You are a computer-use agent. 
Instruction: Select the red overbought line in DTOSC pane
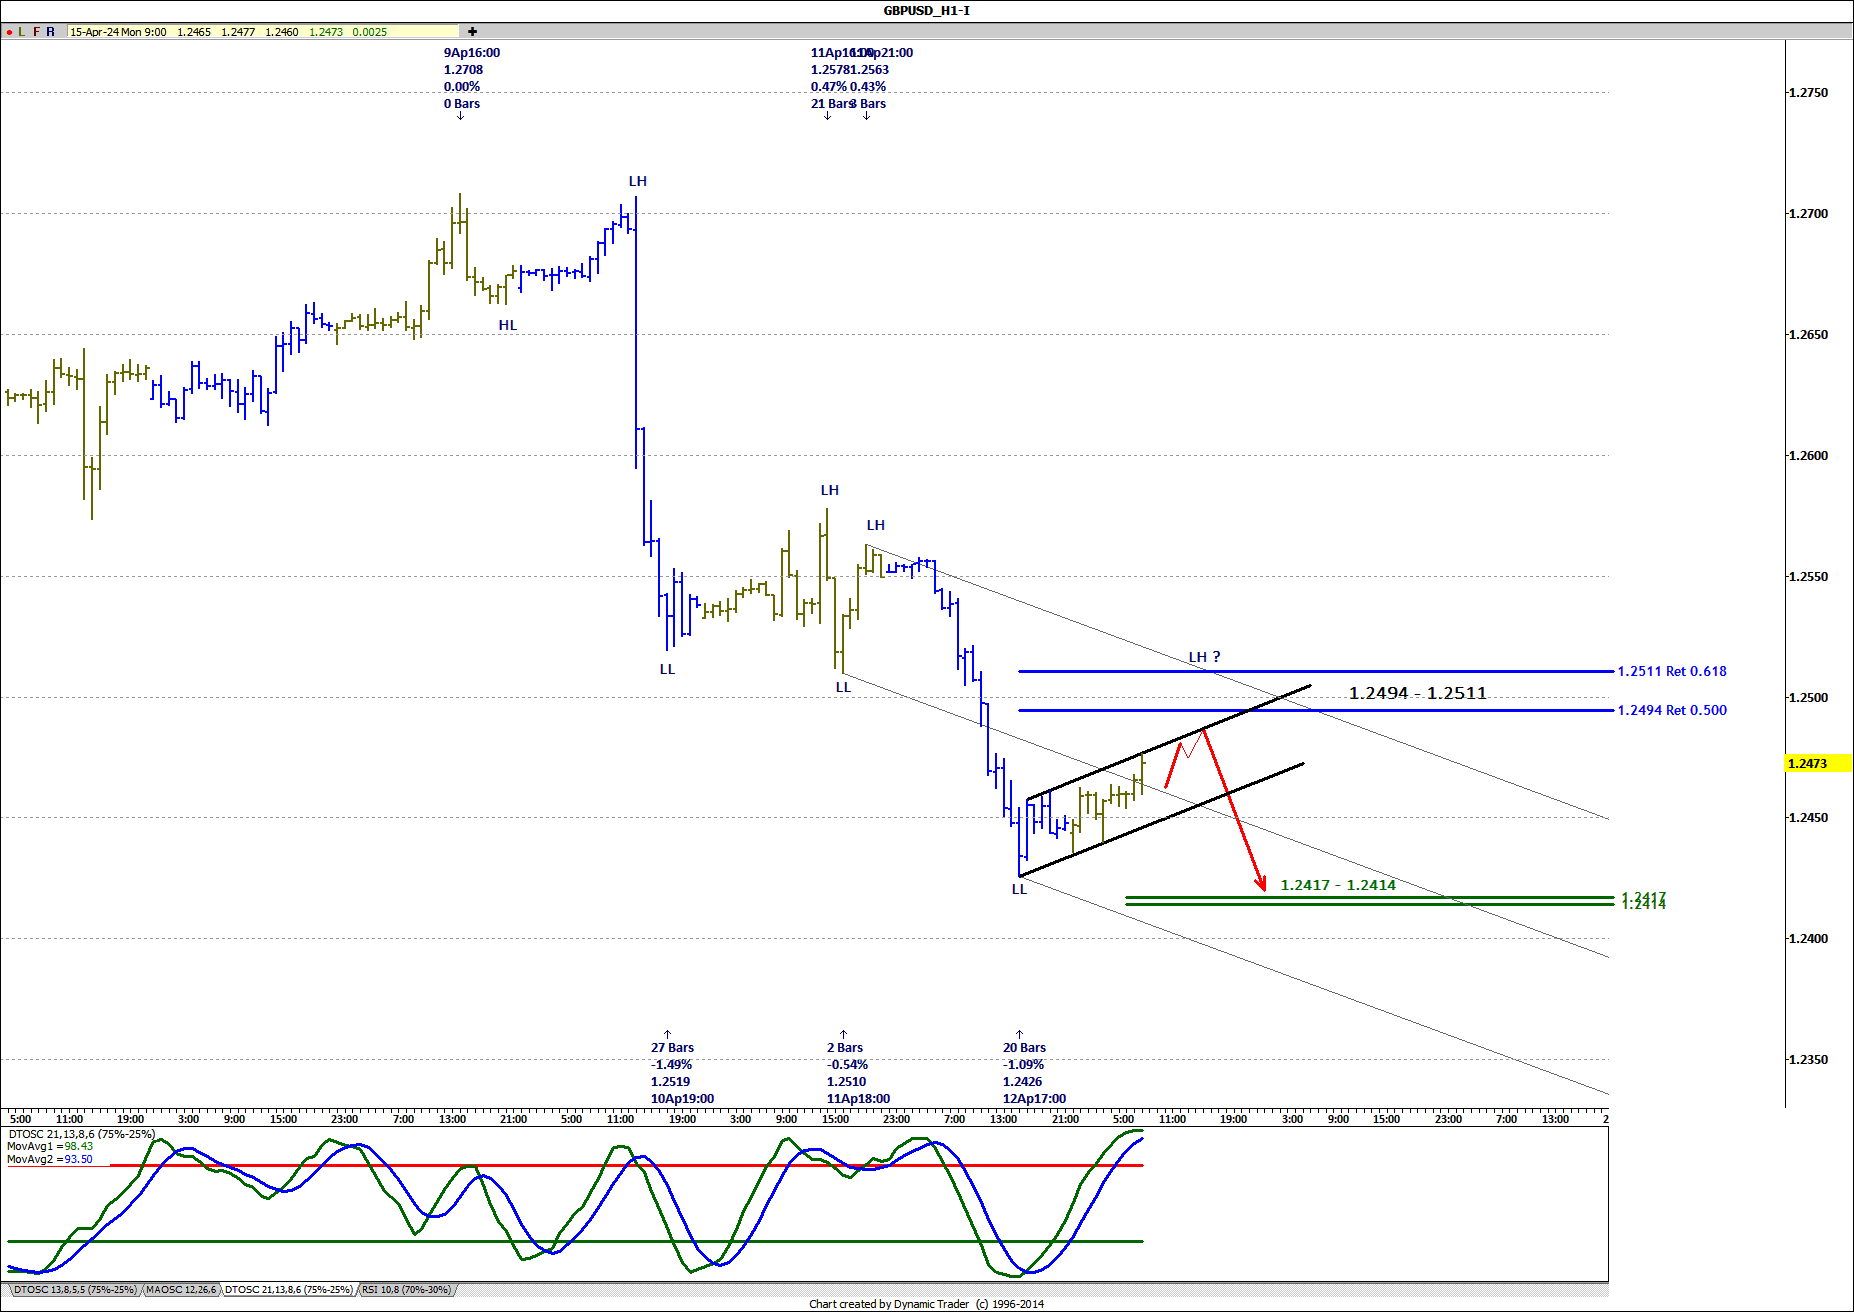626,1166
